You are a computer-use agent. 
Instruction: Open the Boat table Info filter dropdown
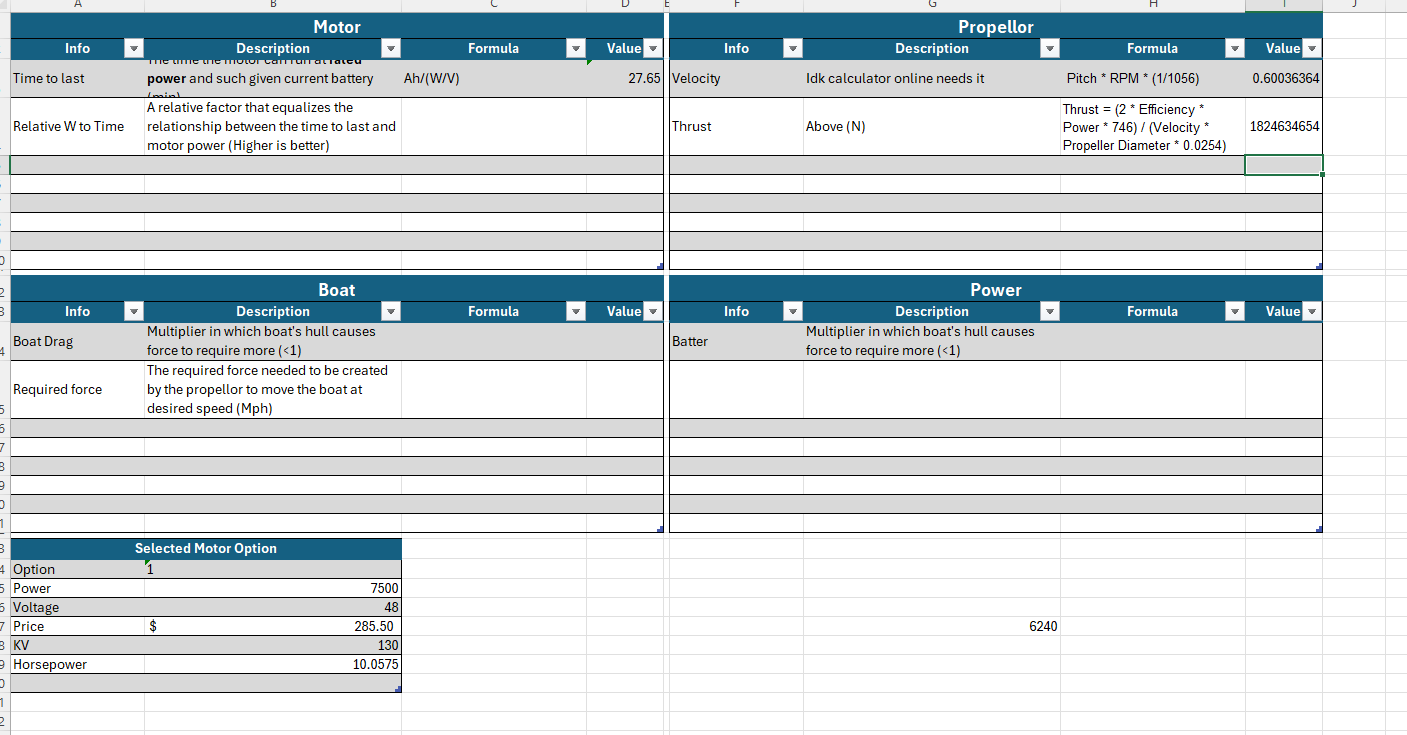coord(133,311)
